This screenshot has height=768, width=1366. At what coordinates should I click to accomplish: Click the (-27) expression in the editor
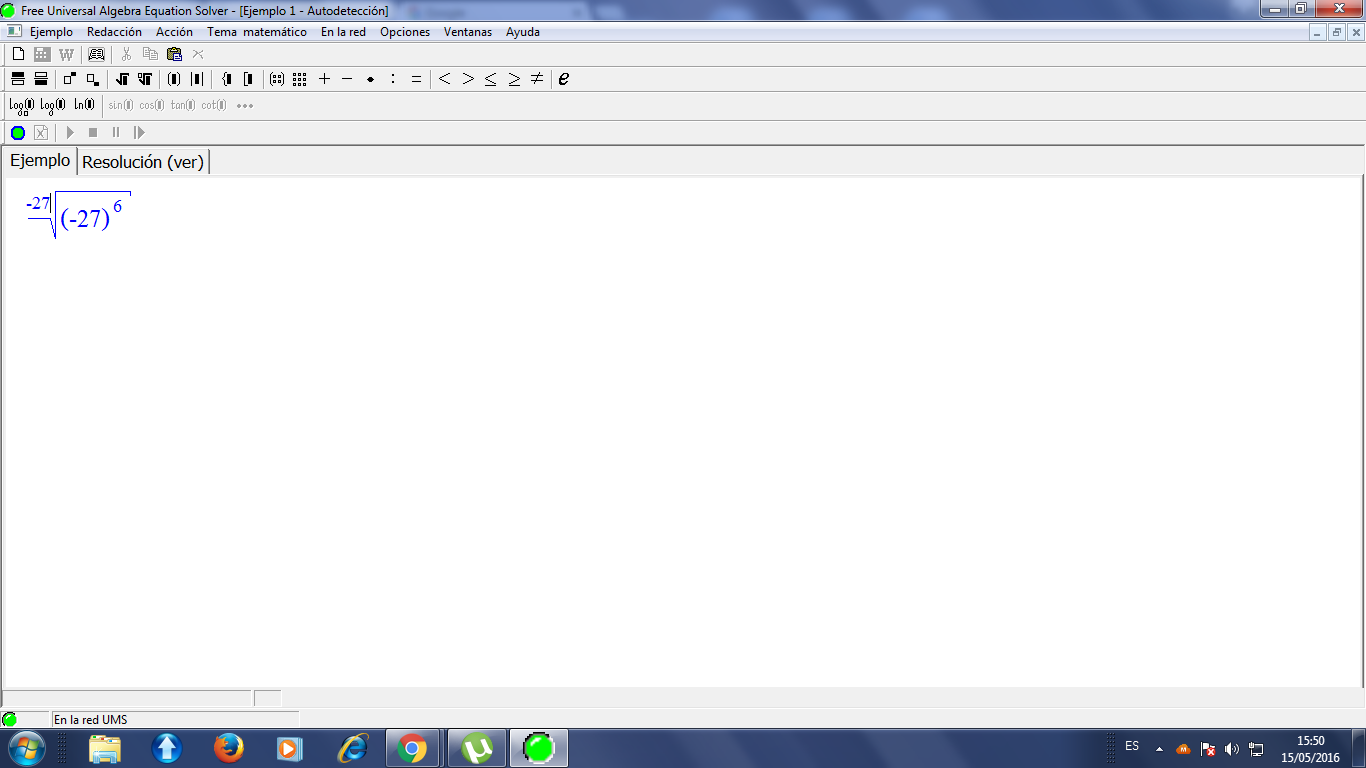click(84, 219)
